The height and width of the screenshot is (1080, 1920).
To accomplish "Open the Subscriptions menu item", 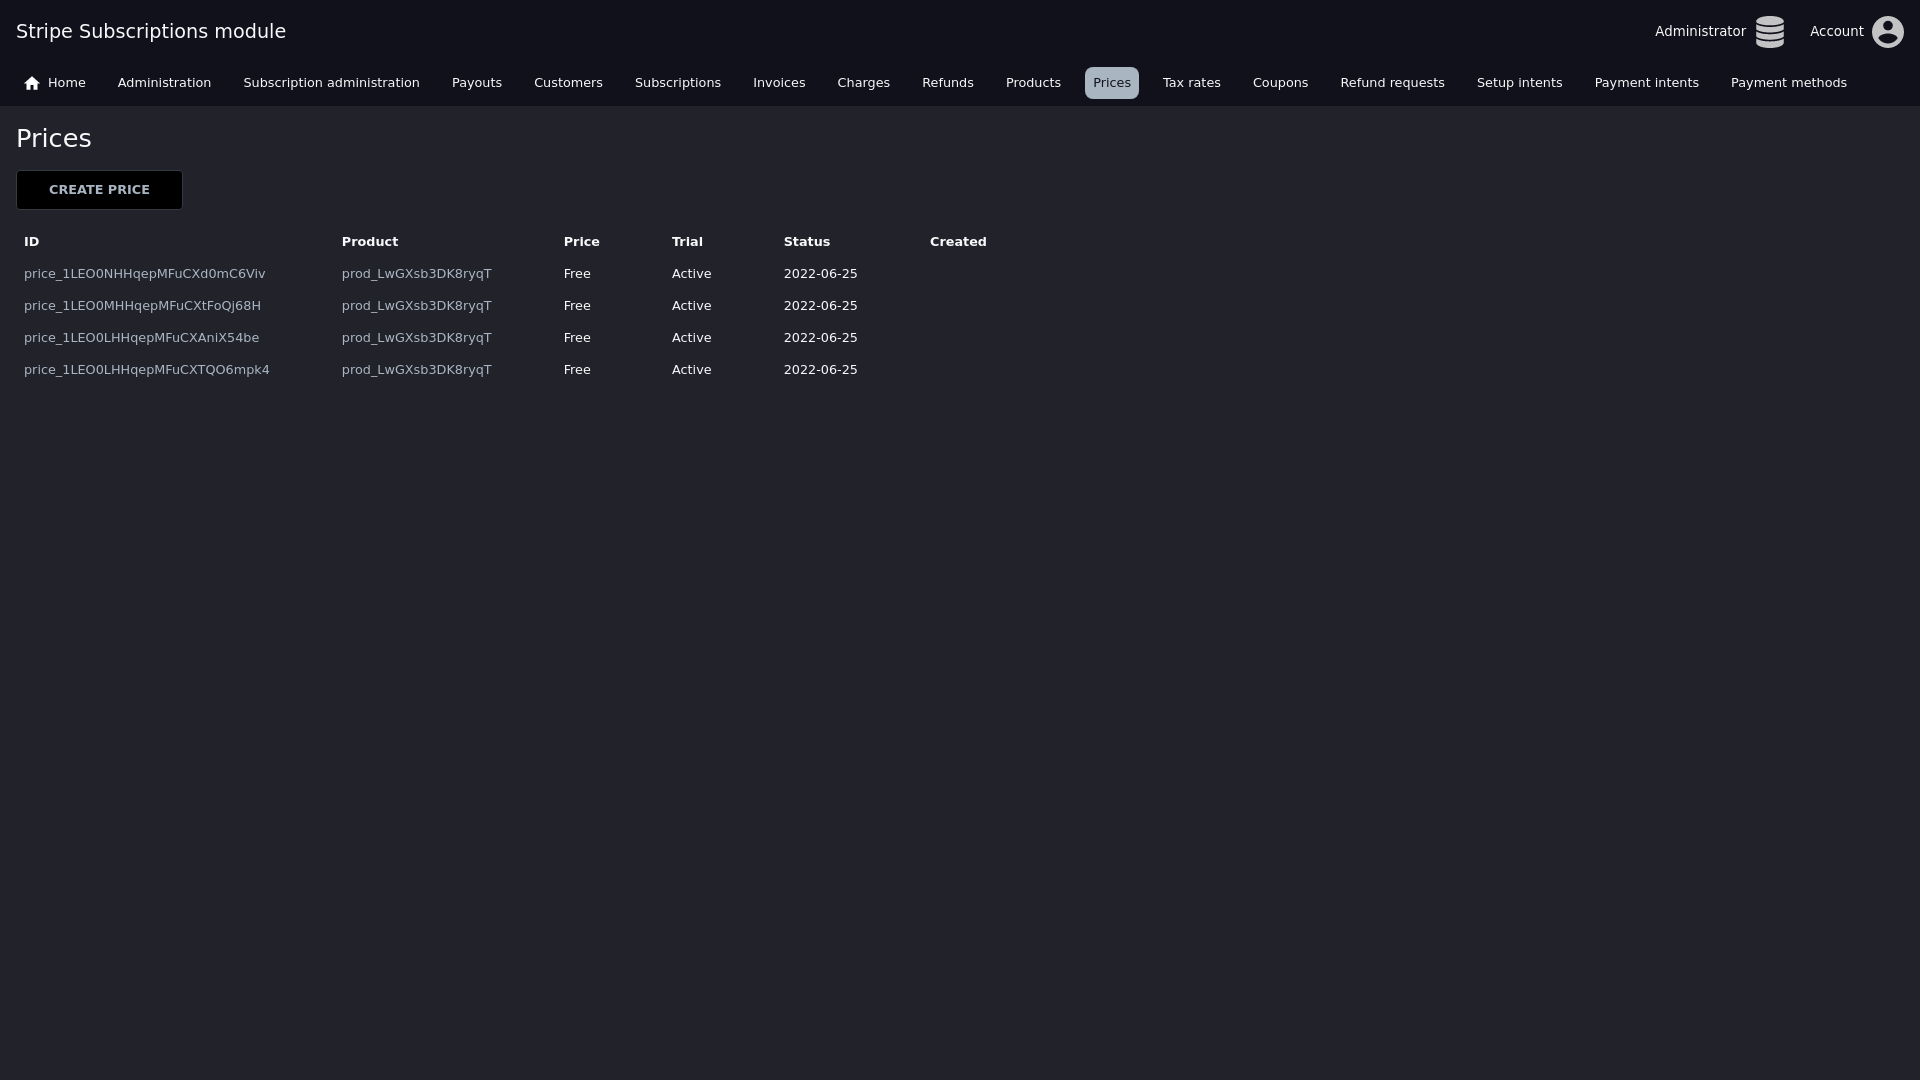I will coord(677,83).
